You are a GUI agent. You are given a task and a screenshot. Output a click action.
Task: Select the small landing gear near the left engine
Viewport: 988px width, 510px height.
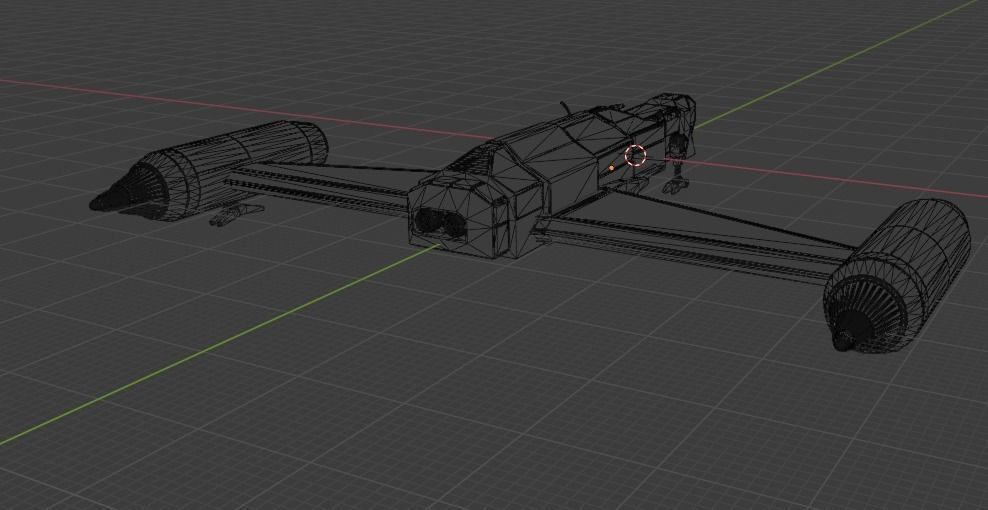click(x=235, y=214)
